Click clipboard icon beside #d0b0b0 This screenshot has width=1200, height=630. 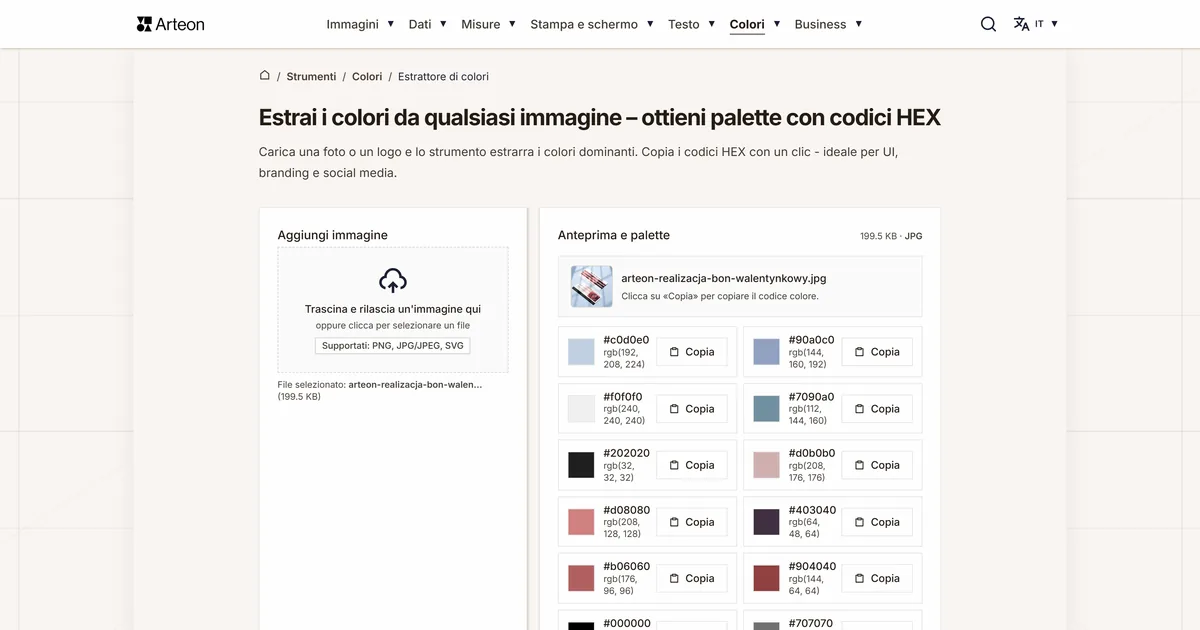859,465
